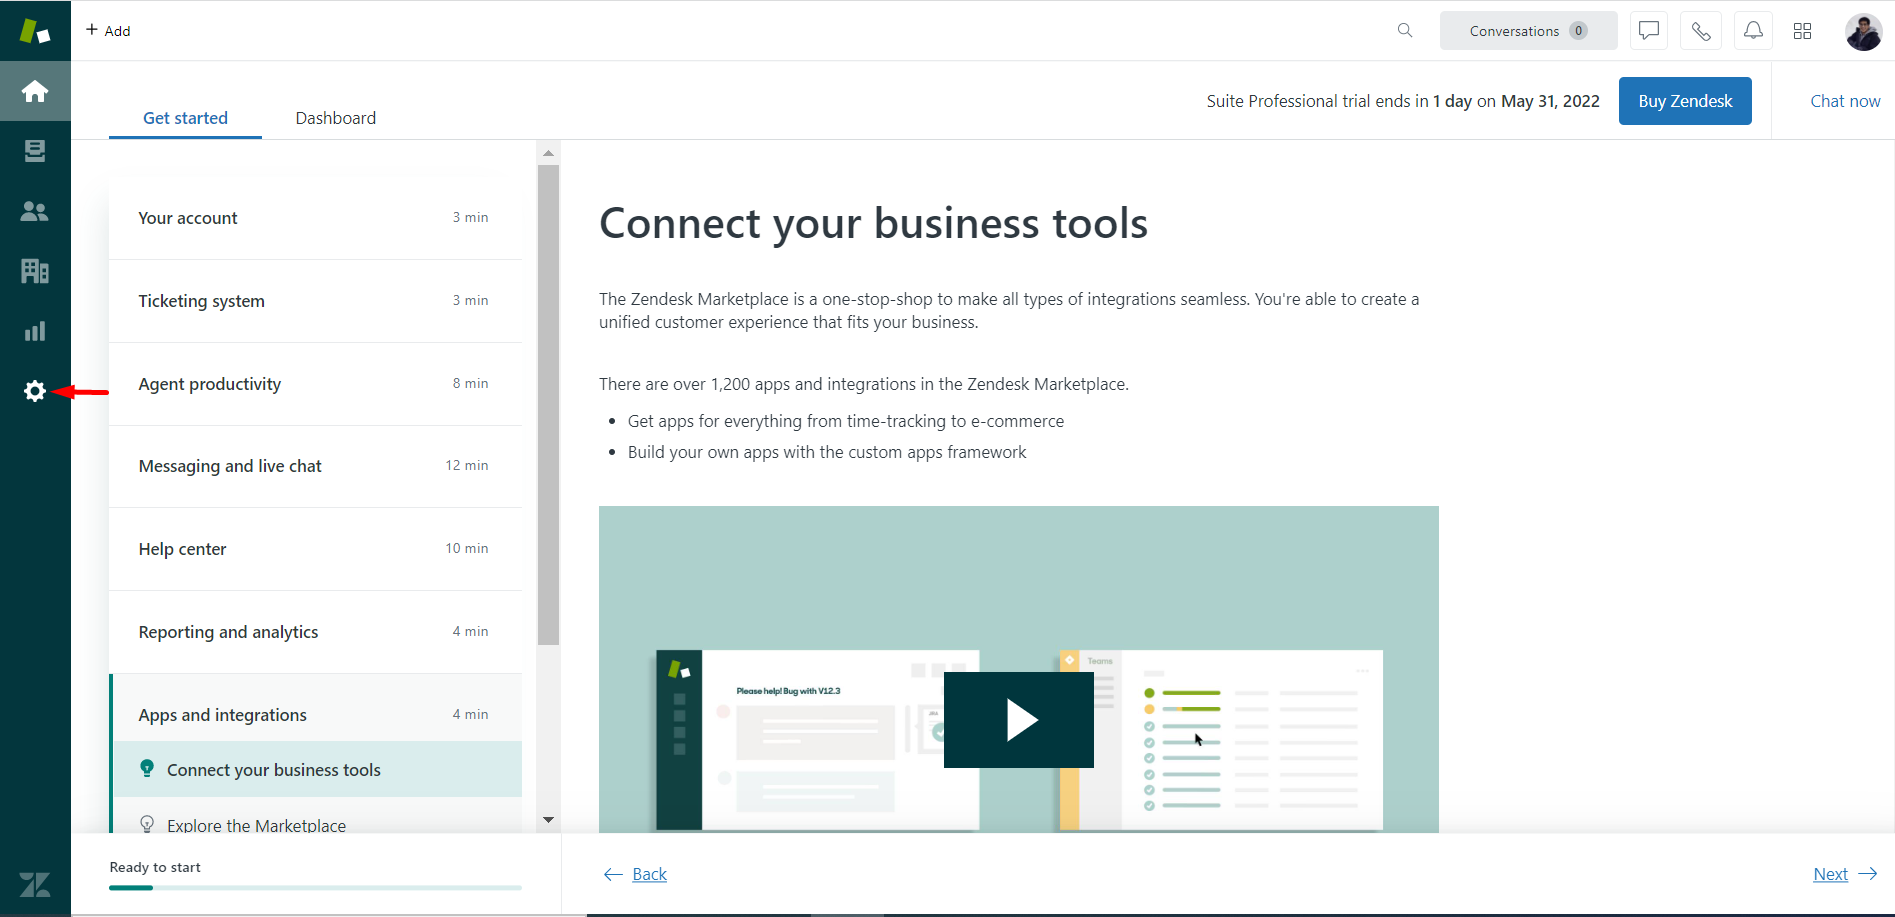
Task: Open the user profile avatar
Action: point(1864,31)
